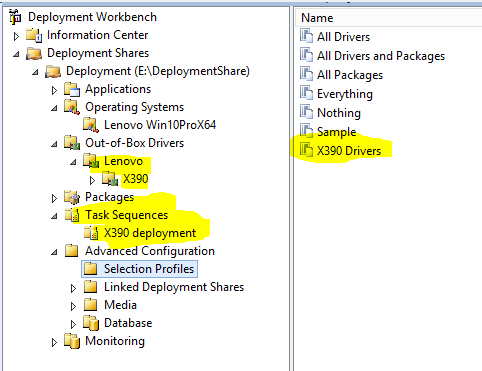Click the Operating Systems node icon

pyautogui.click(x=72, y=107)
